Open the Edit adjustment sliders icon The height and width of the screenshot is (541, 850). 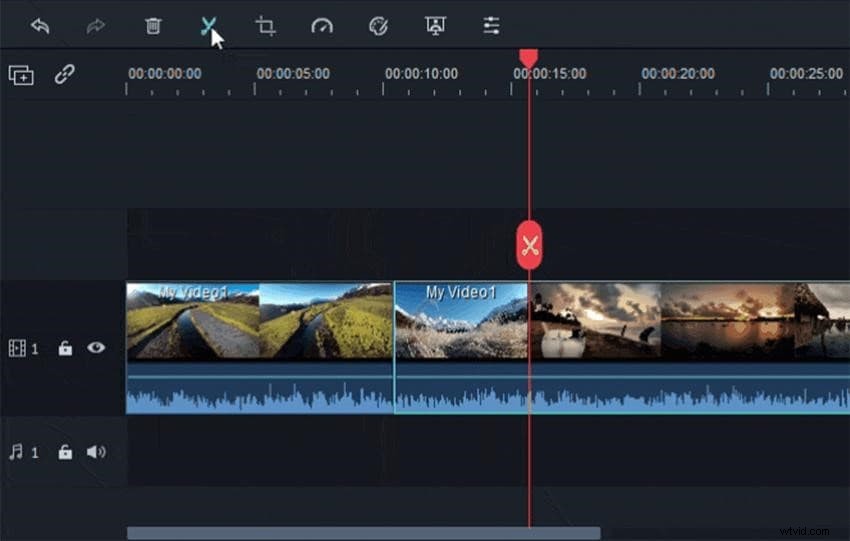coord(491,25)
